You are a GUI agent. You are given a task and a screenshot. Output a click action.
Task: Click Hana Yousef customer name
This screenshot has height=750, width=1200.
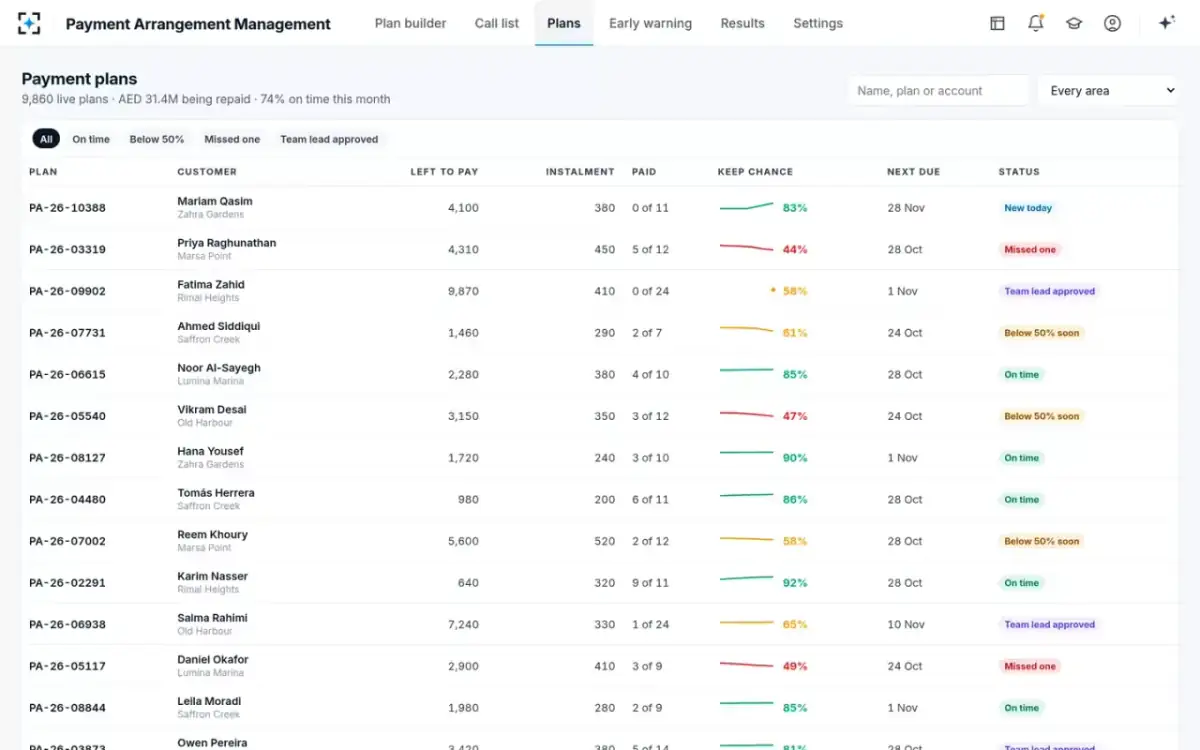pyautogui.click(x=210, y=451)
